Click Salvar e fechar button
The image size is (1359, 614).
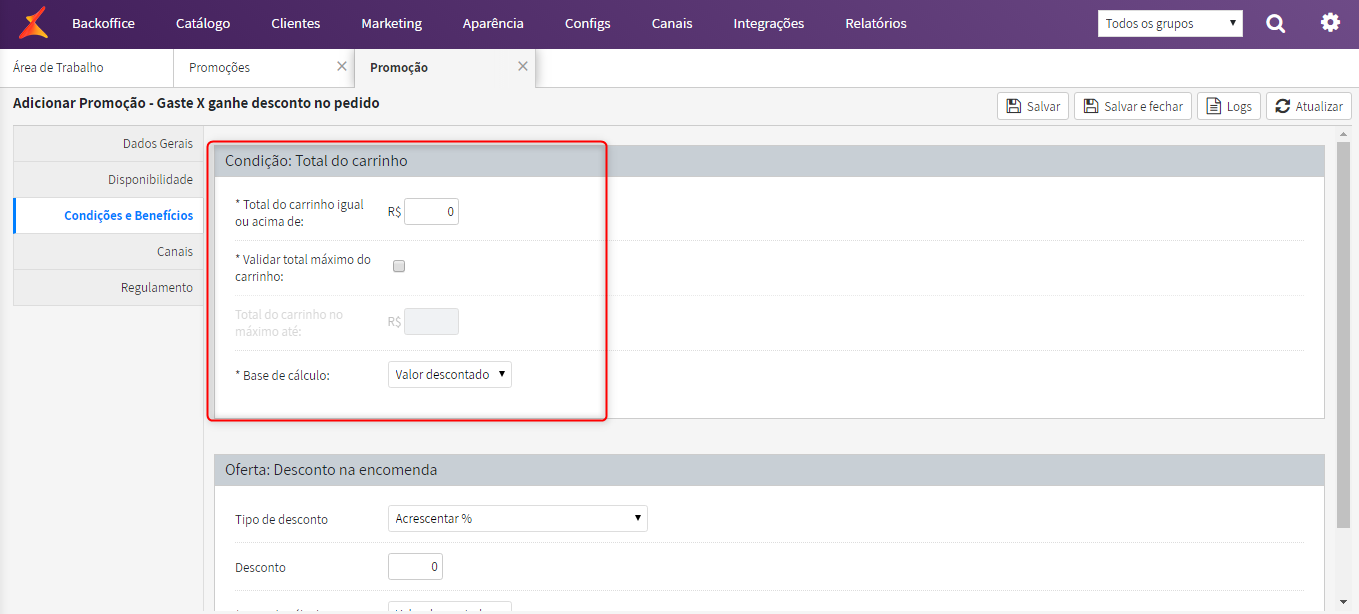[x=1133, y=106]
